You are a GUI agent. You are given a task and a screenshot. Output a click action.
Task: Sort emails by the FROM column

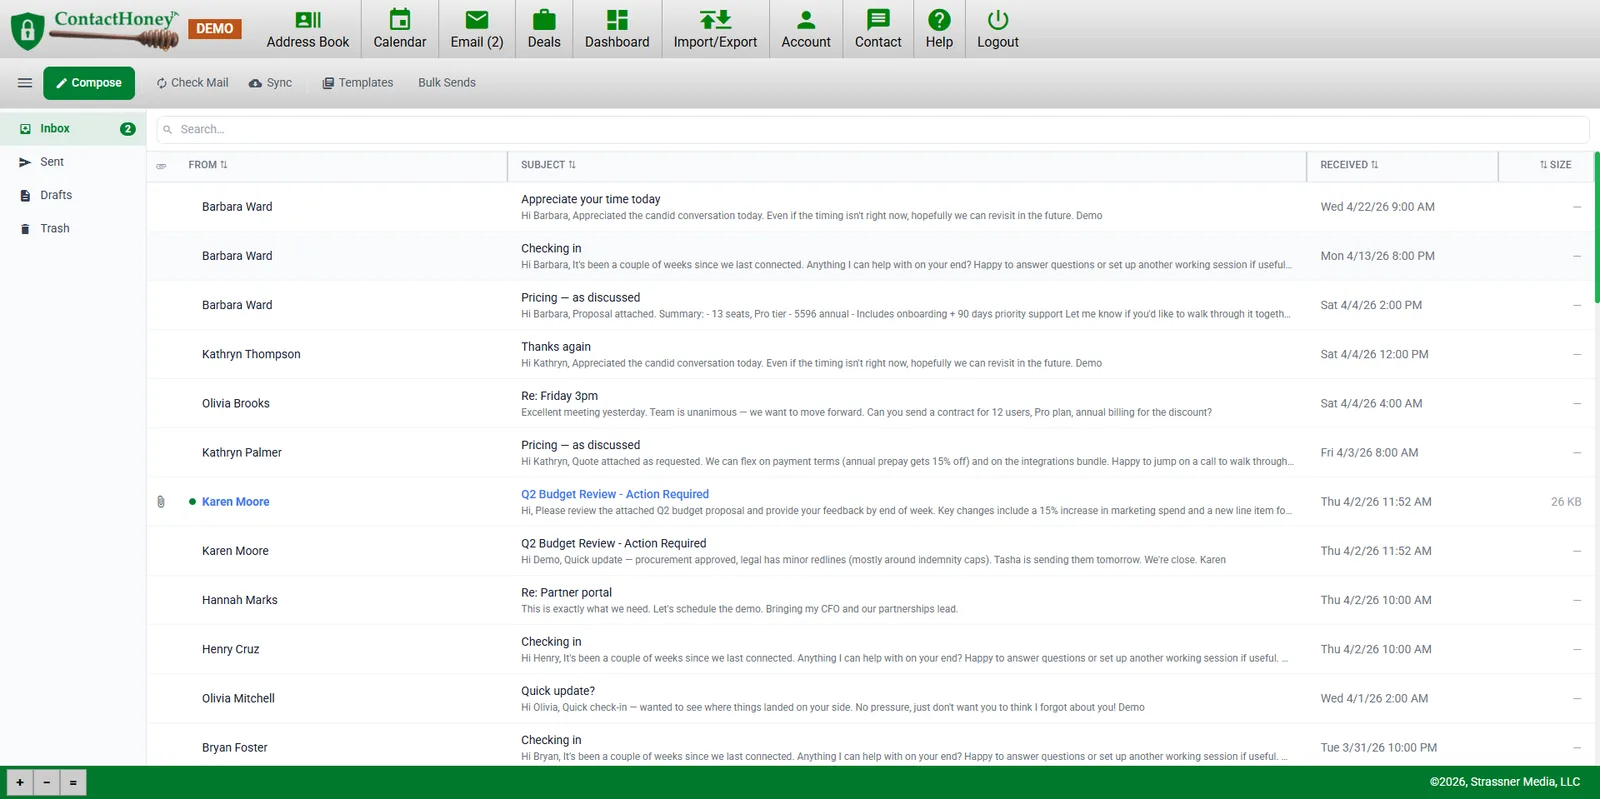pos(208,165)
